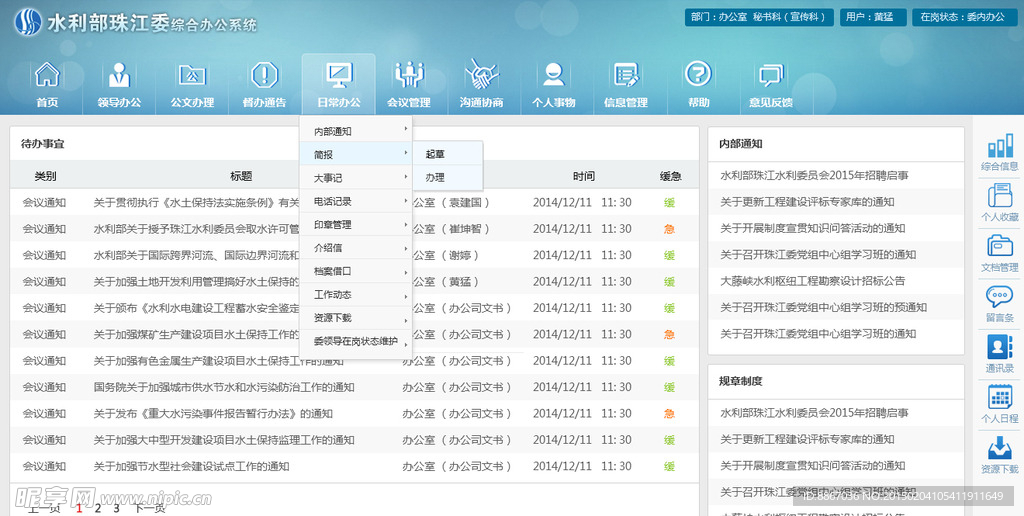Open 关于发布《重大水污染事件报告暂行办法》的通知
Screen dimensions: 1024x516
point(213,413)
